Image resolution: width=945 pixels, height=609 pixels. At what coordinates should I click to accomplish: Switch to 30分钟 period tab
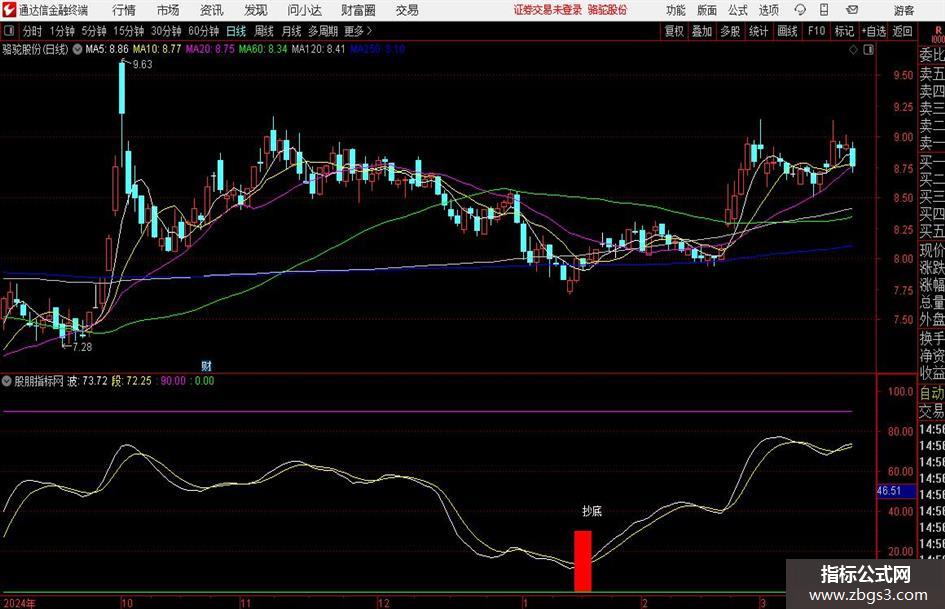click(x=166, y=31)
